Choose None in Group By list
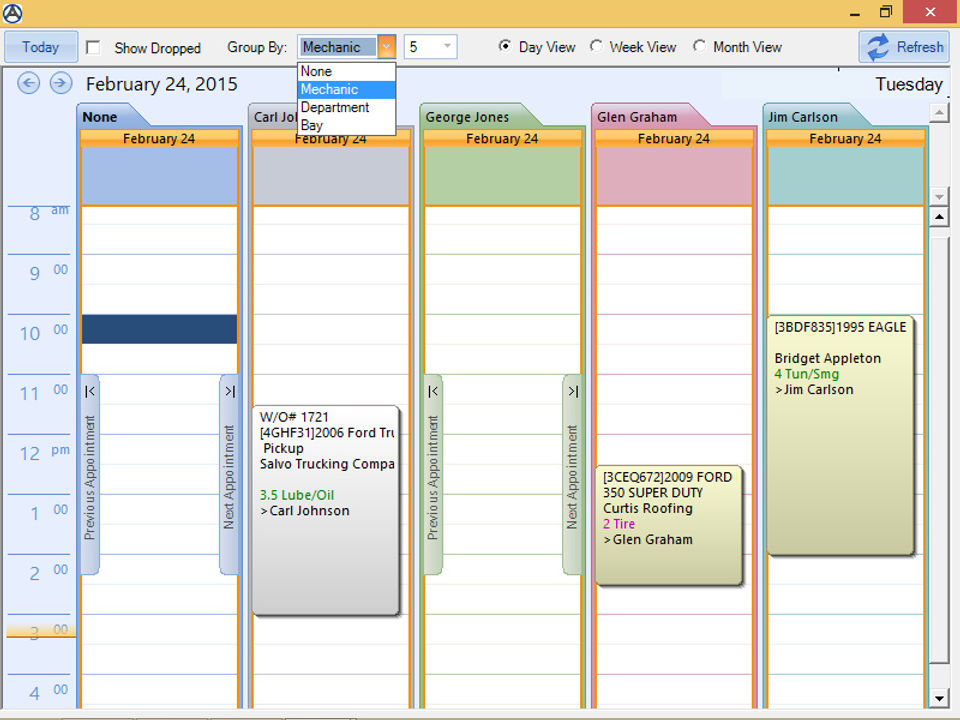Screen dimensions: 960x720 [347, 72]
